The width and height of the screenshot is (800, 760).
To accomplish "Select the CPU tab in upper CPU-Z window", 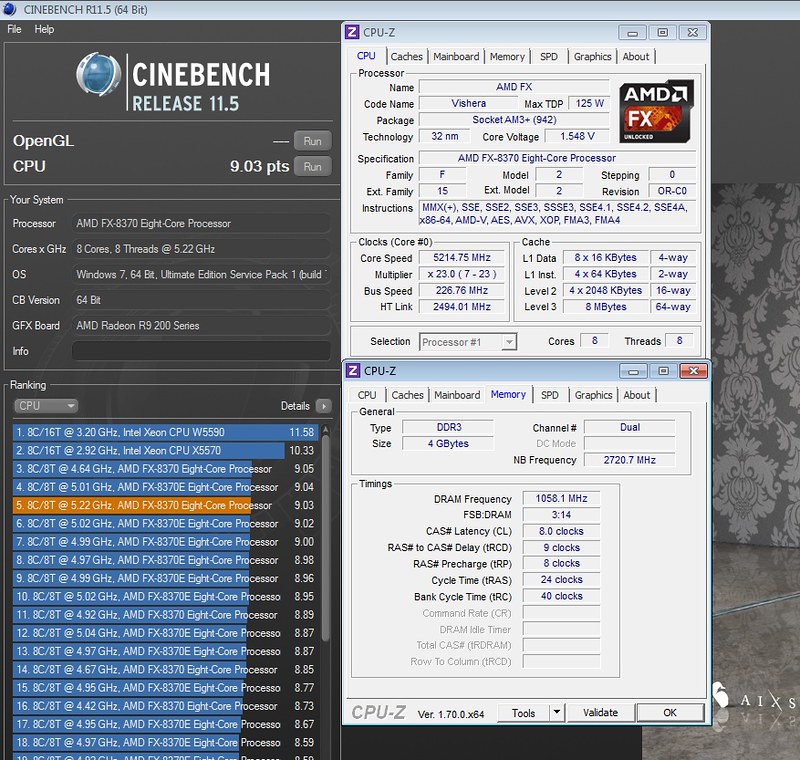I will click(366, 56).
